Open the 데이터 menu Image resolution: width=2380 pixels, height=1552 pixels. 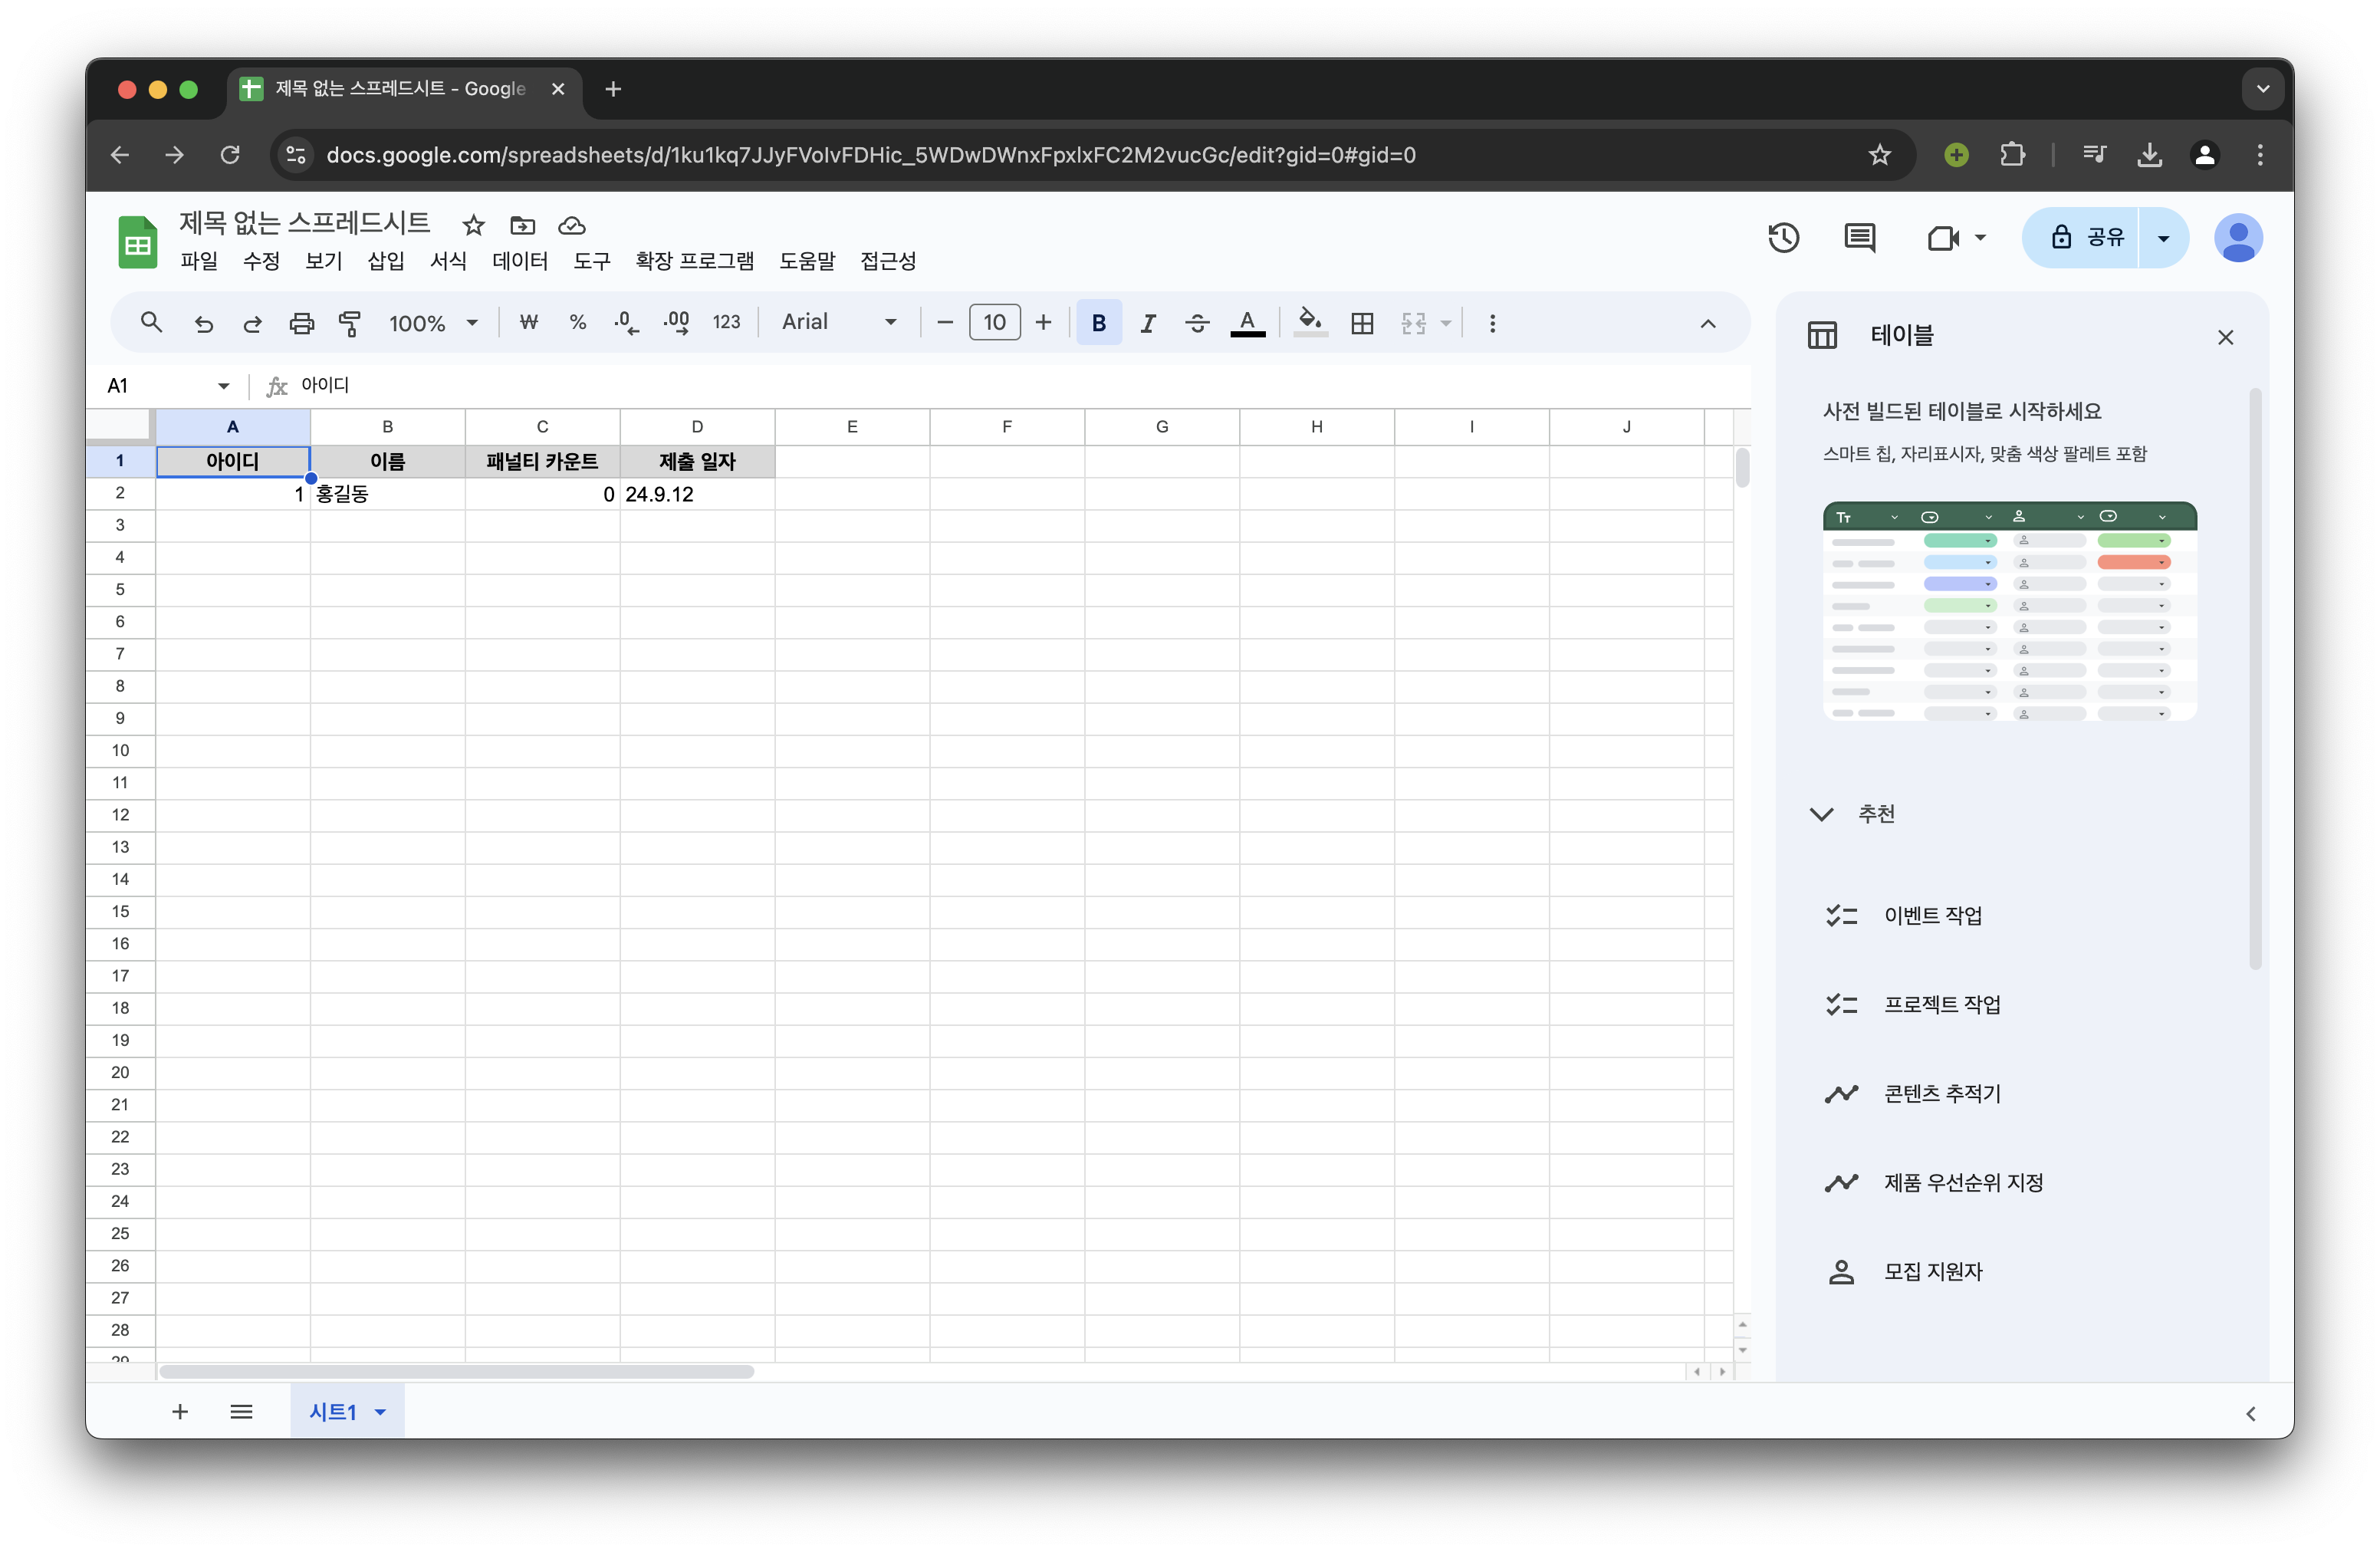pos(520,261)
